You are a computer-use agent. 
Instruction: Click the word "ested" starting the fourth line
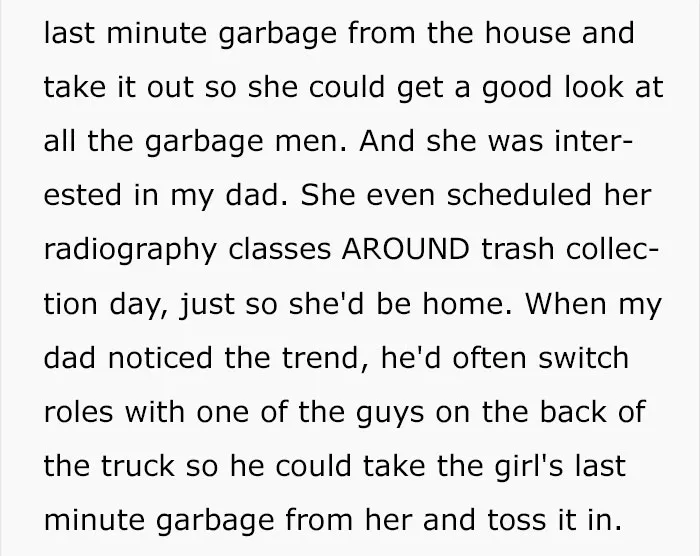(x=83, y=195)
